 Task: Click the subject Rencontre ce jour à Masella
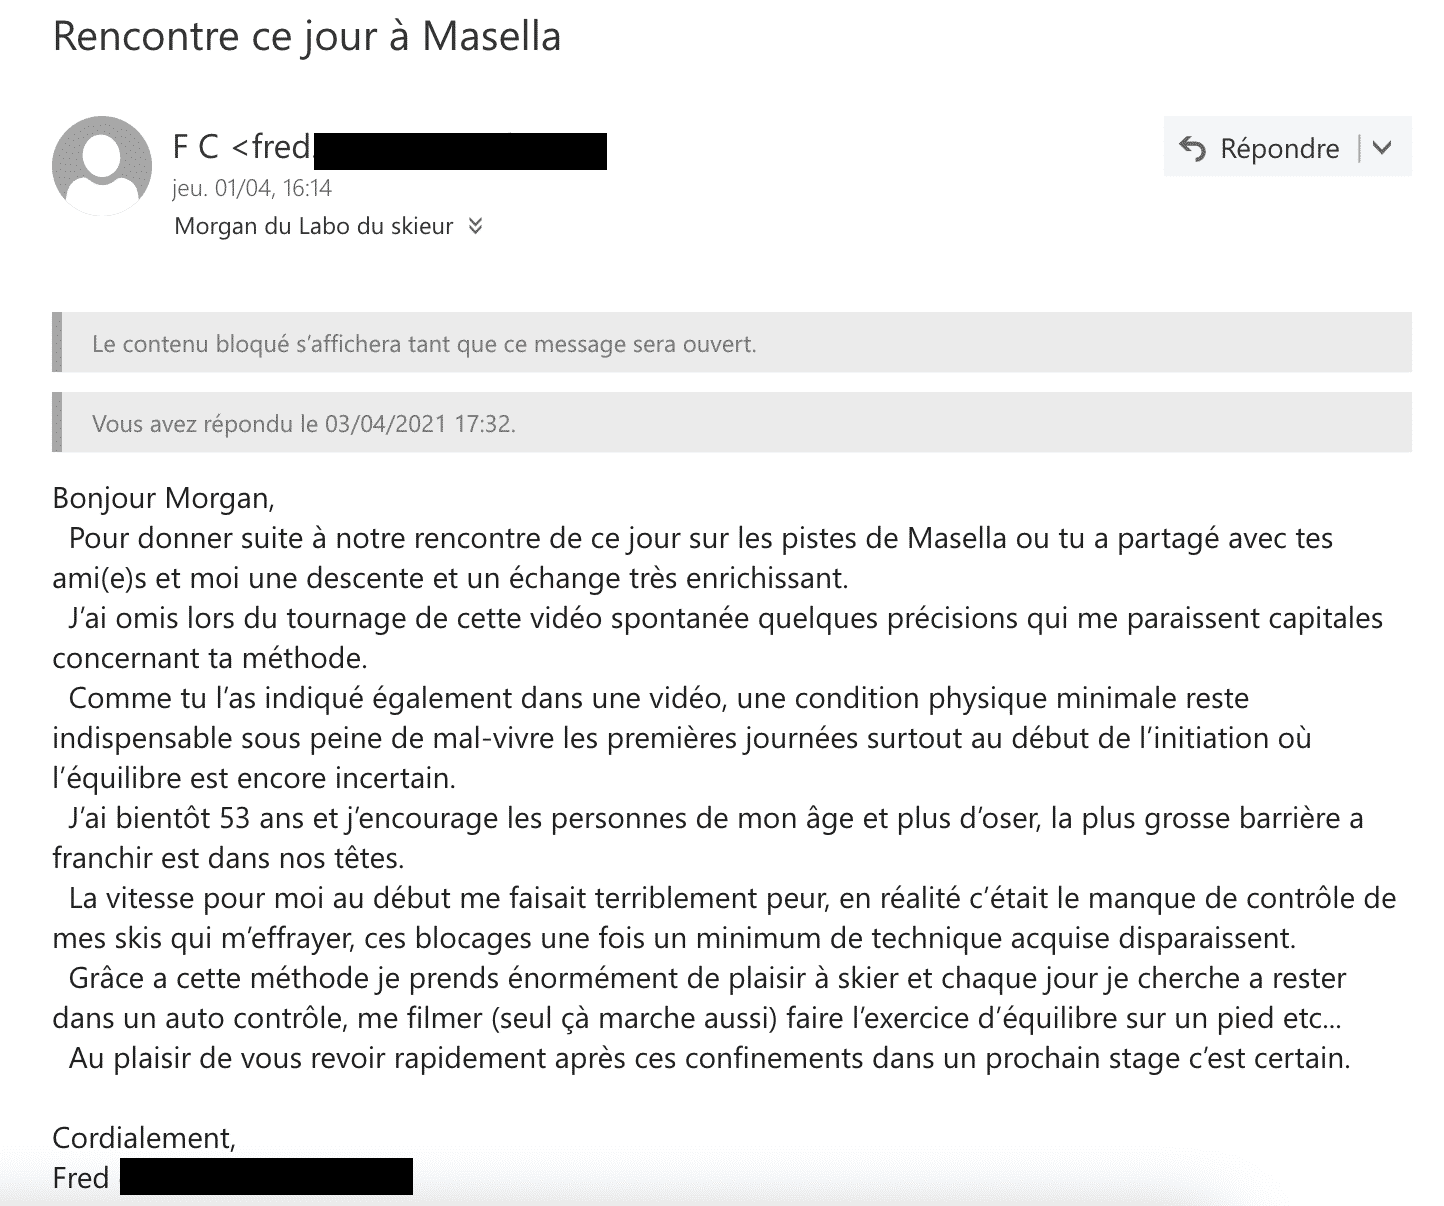[x=306, y=36]
